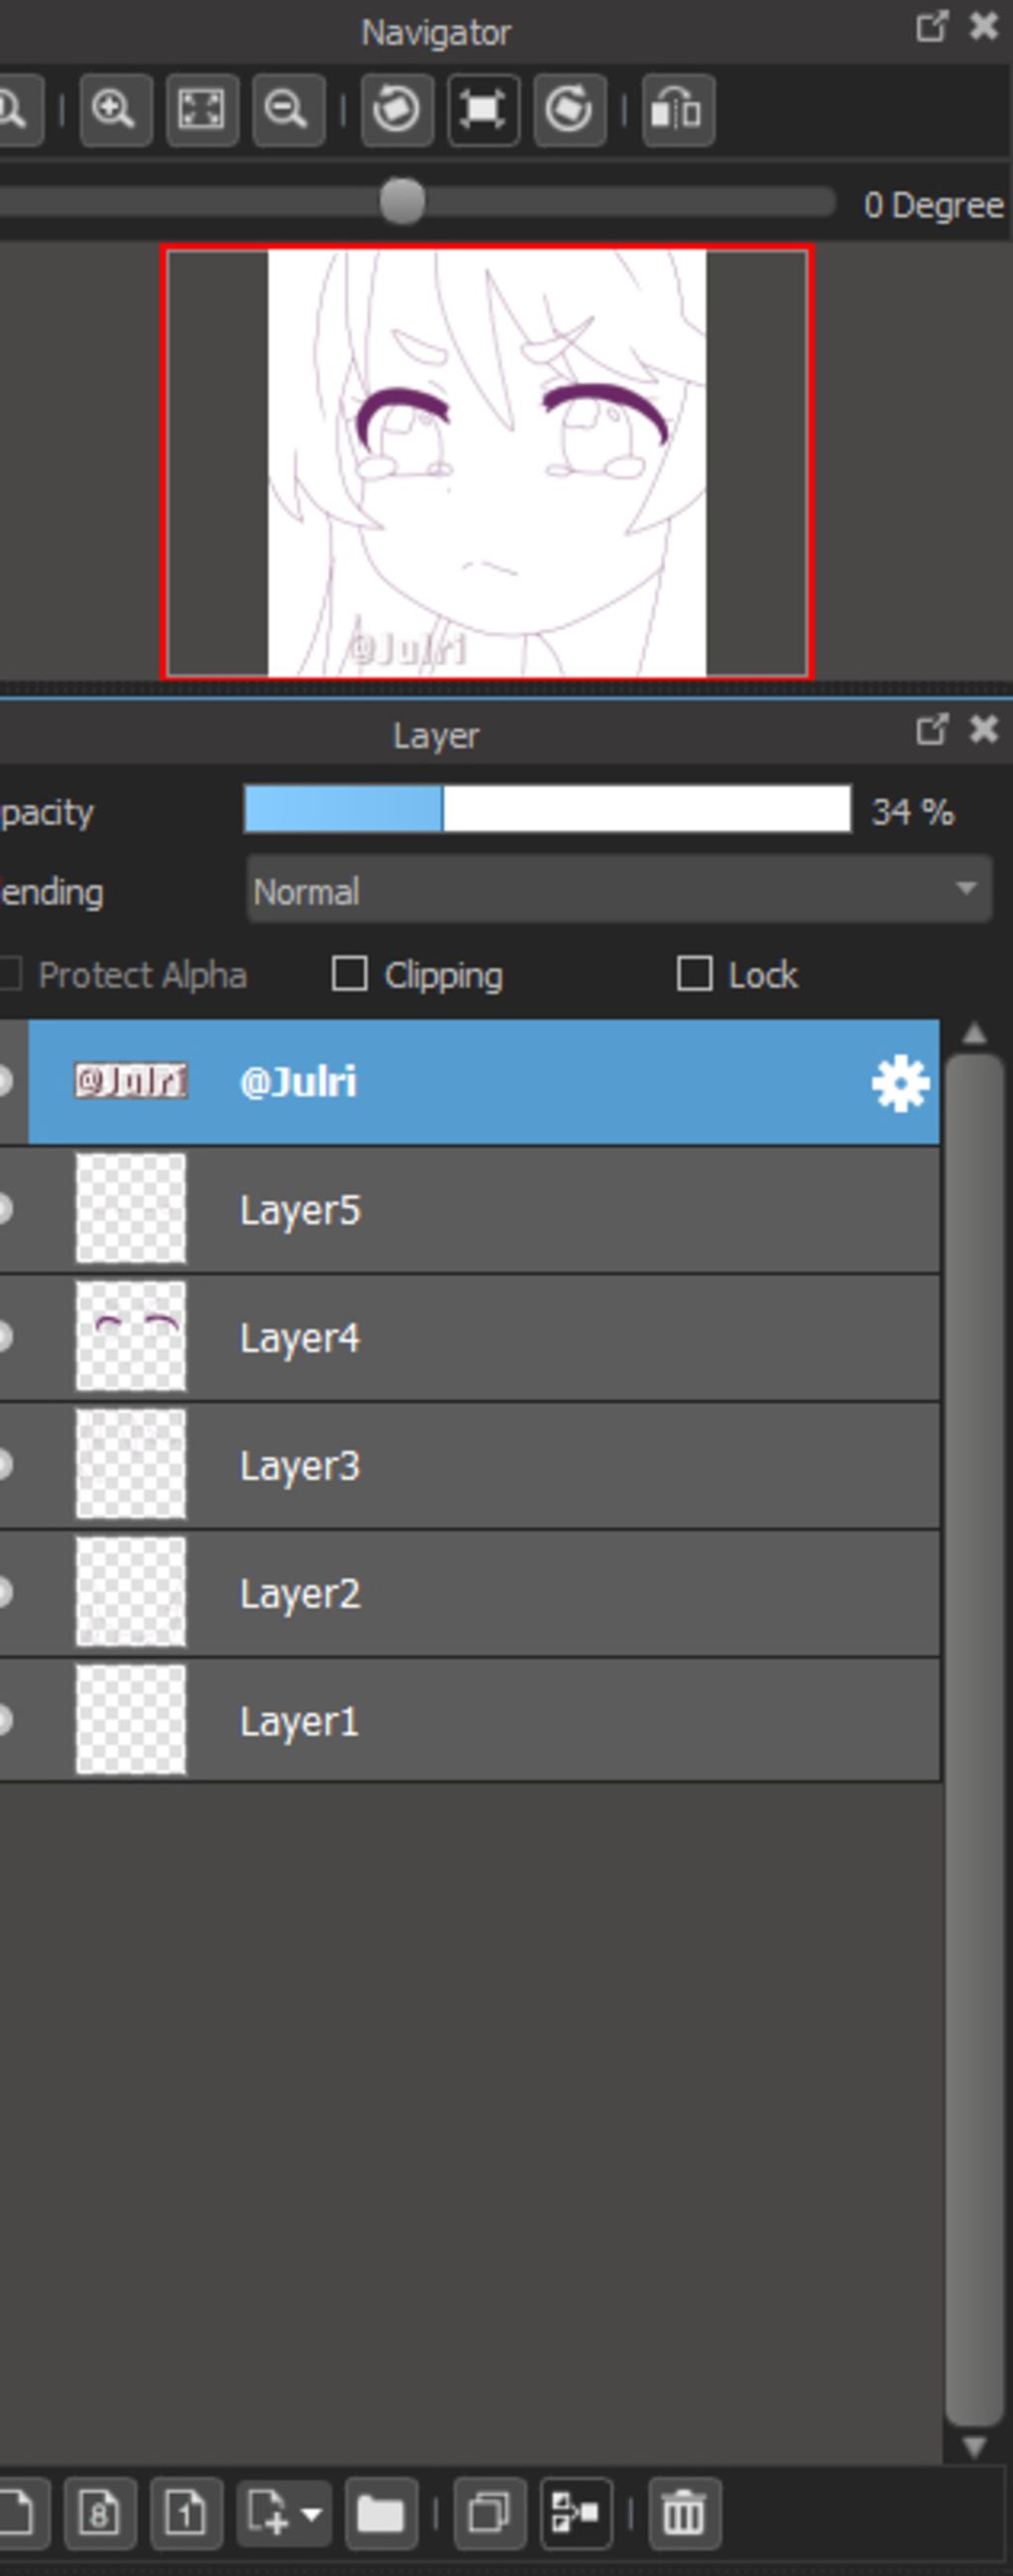Create a new layer folder
1013x2576 pixels.
pyautogui.click(x=380, y=2511)
